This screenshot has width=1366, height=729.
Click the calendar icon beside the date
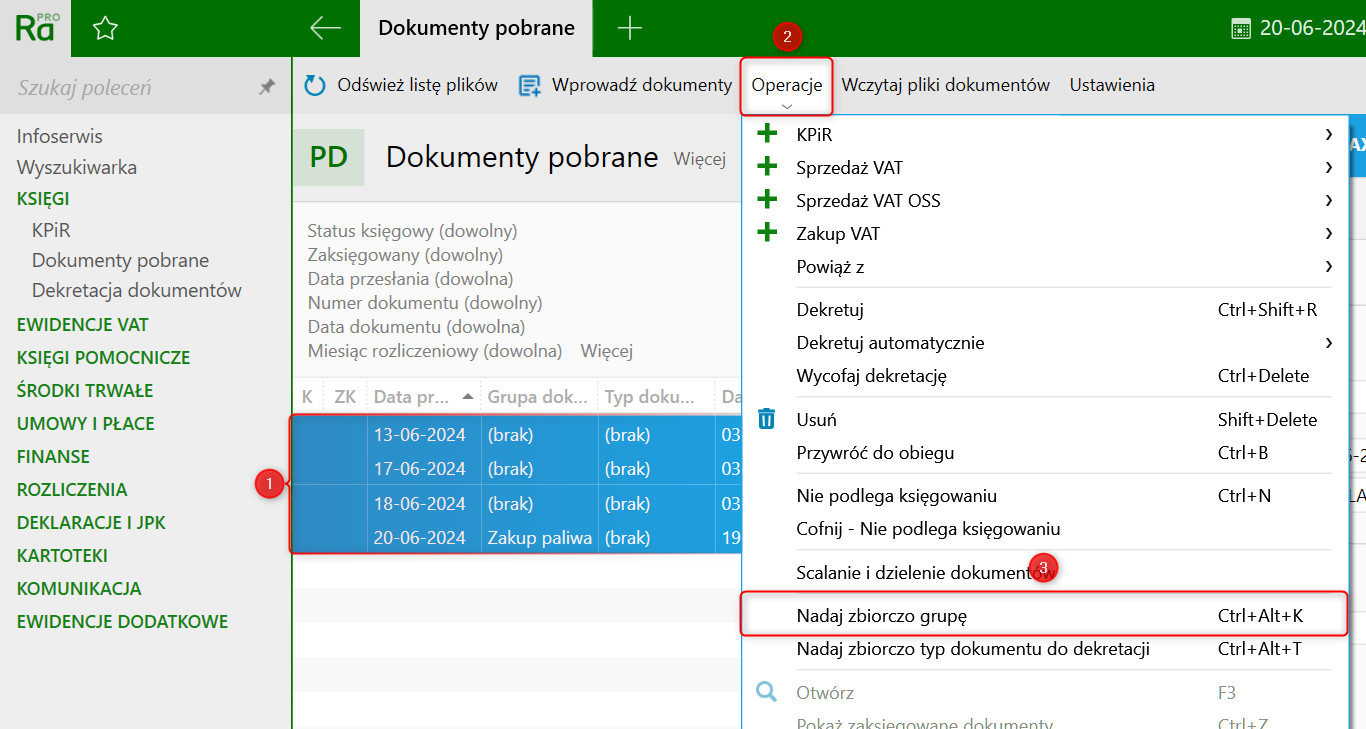coord(1241,28)
